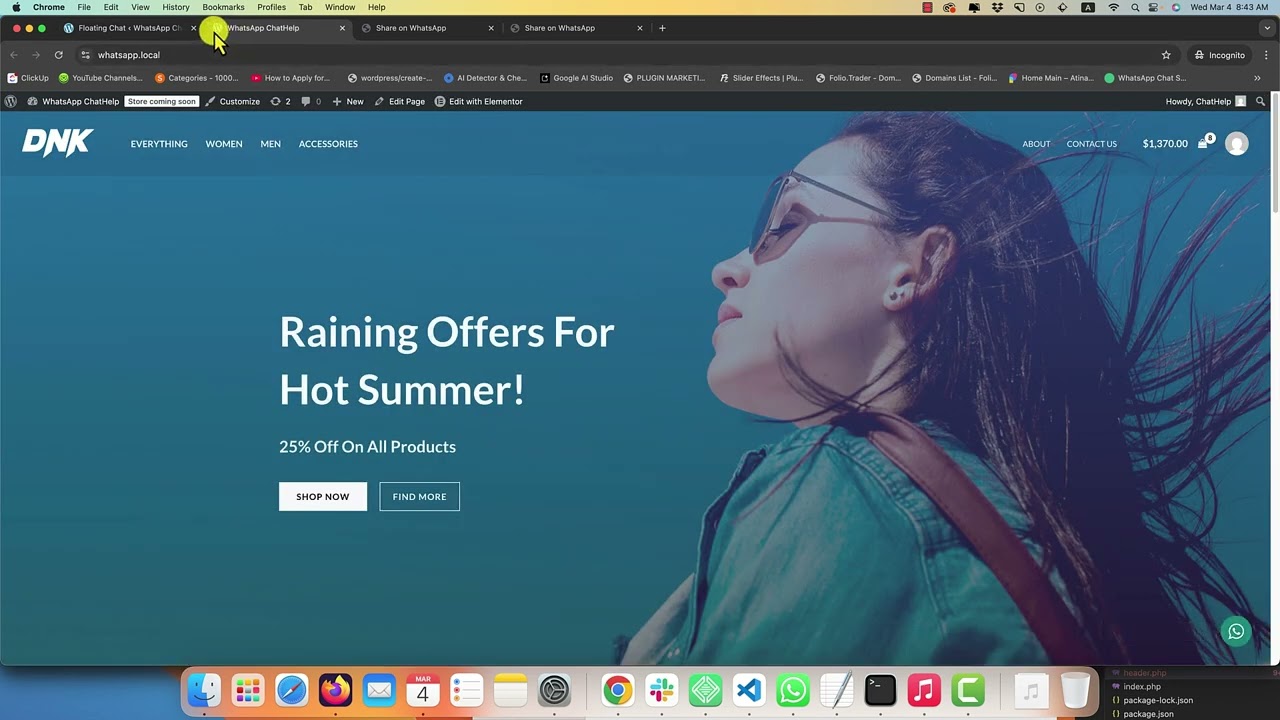Open the ACCESSORIES category link
The height and width of the screenshot is (720, 1280).
(328, 144)
